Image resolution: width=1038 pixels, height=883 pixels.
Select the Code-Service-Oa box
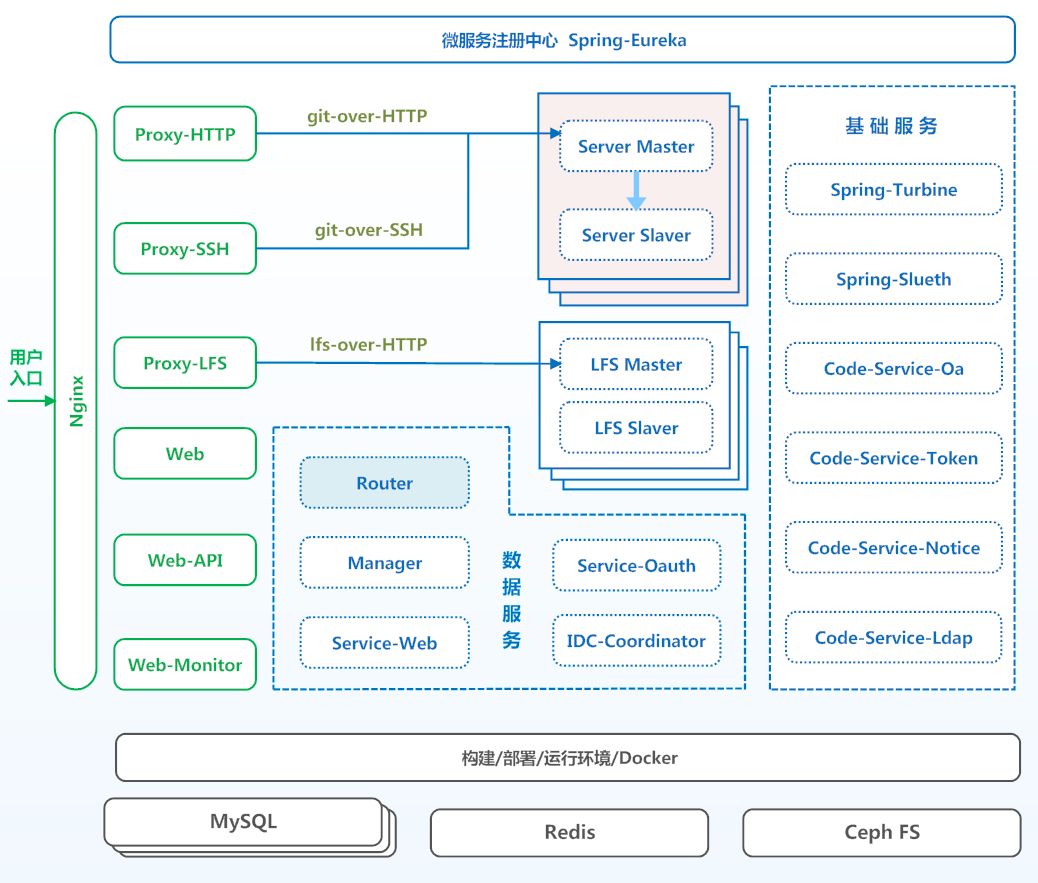click(894, 368)
